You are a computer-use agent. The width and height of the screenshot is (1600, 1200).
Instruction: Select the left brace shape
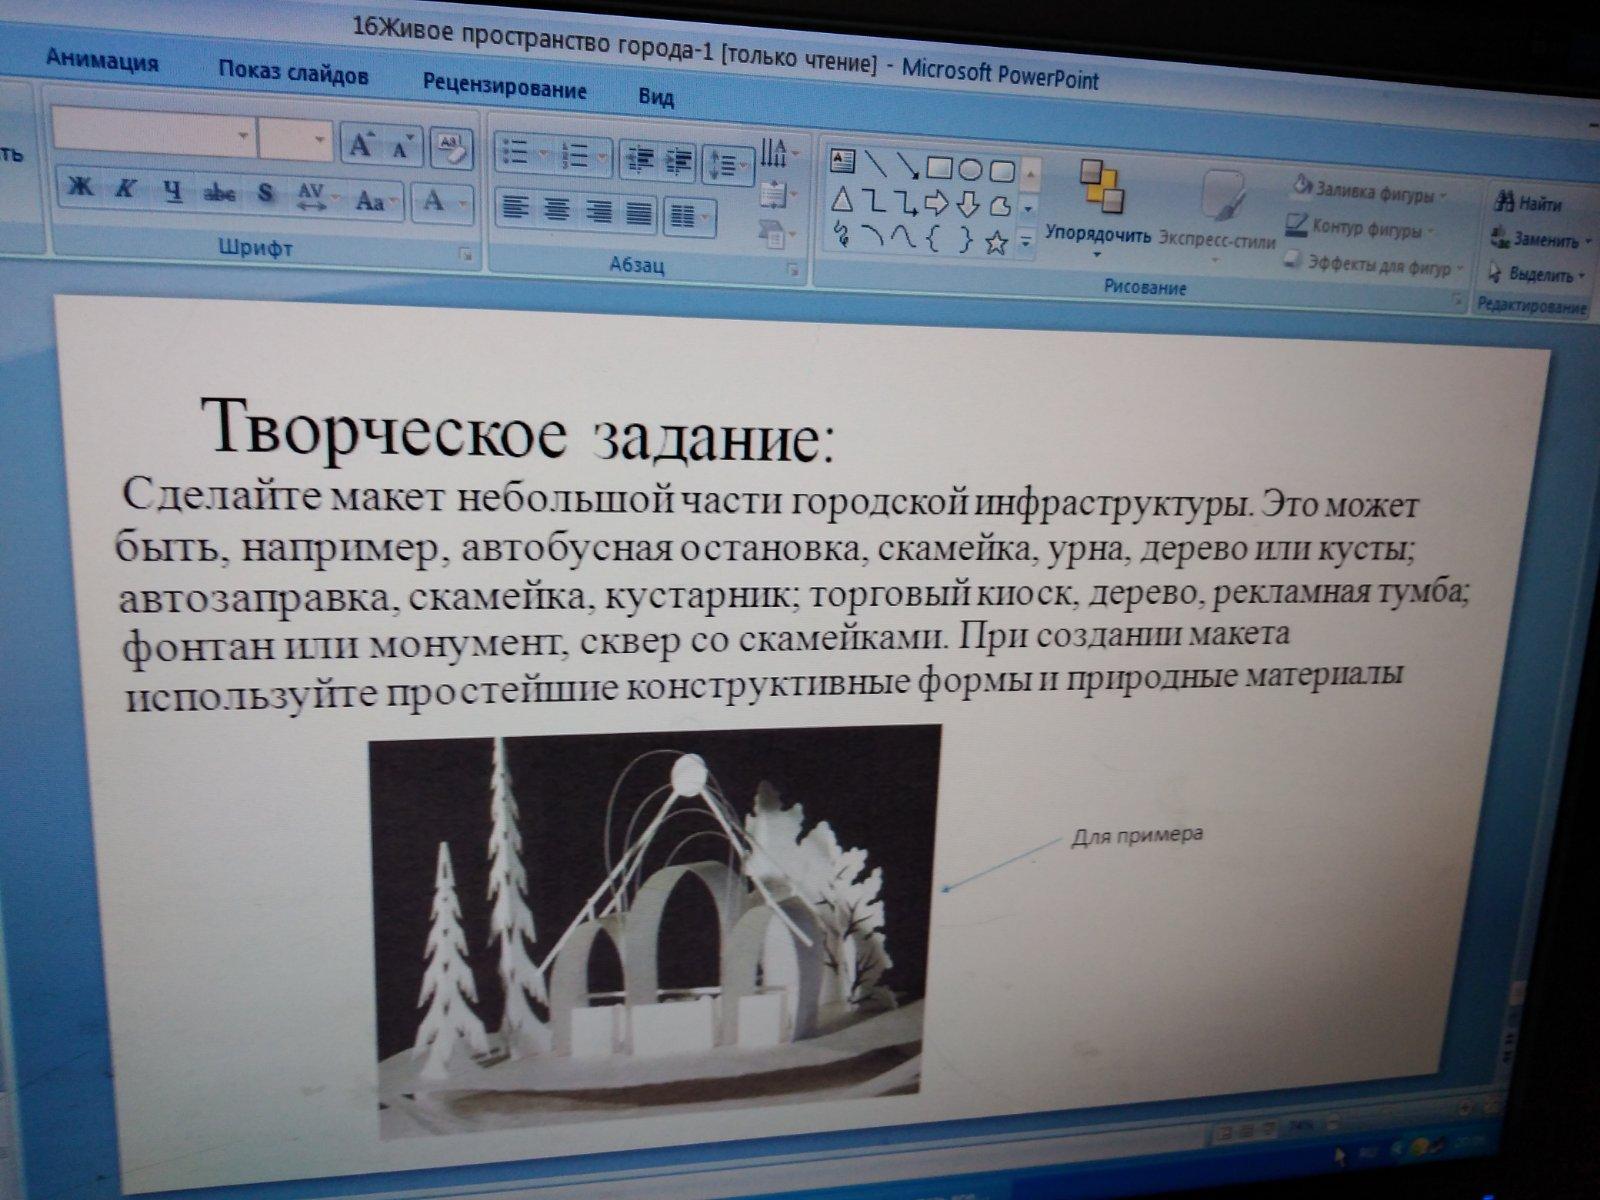934,240
